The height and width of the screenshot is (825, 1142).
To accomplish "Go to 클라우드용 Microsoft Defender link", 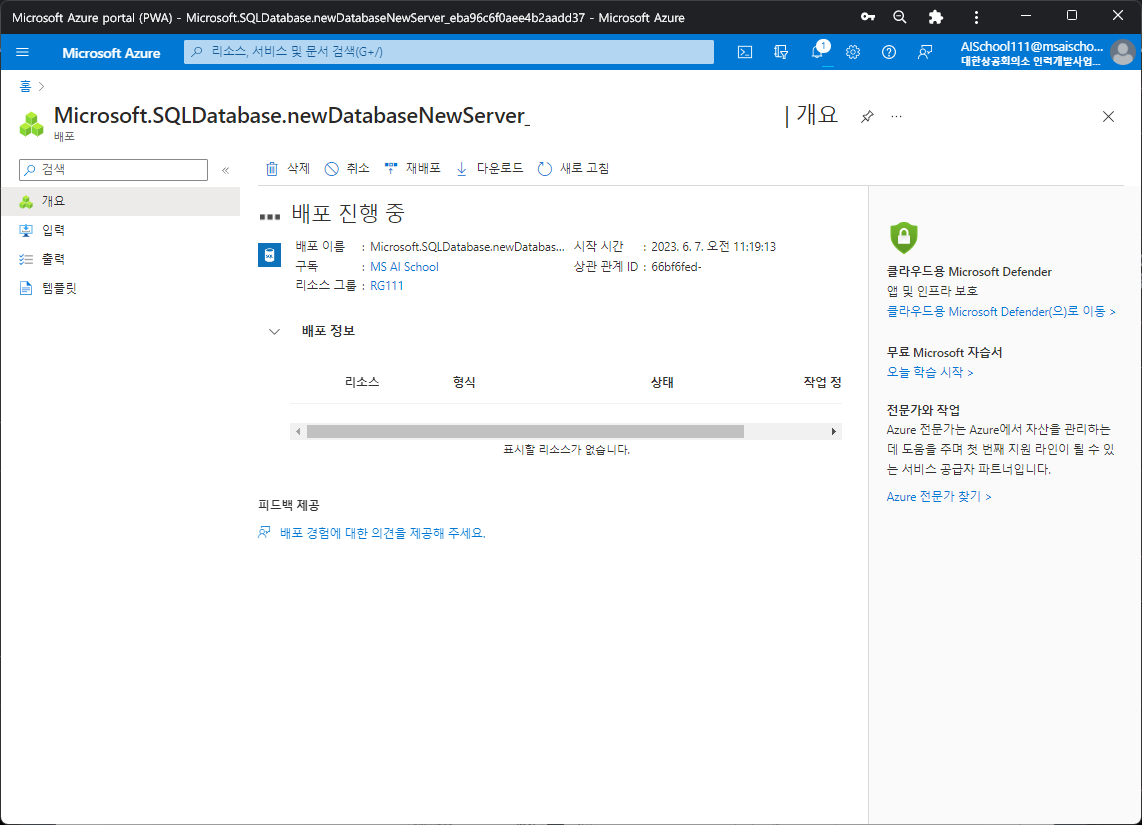I will click(1001, 311).
